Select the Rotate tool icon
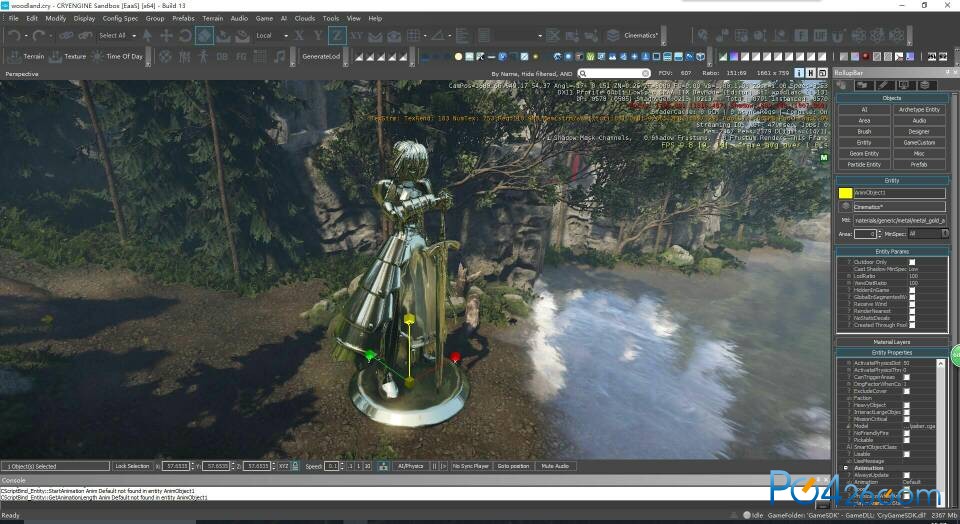Viewport: 960px width, 524px height. coord(185,36)
